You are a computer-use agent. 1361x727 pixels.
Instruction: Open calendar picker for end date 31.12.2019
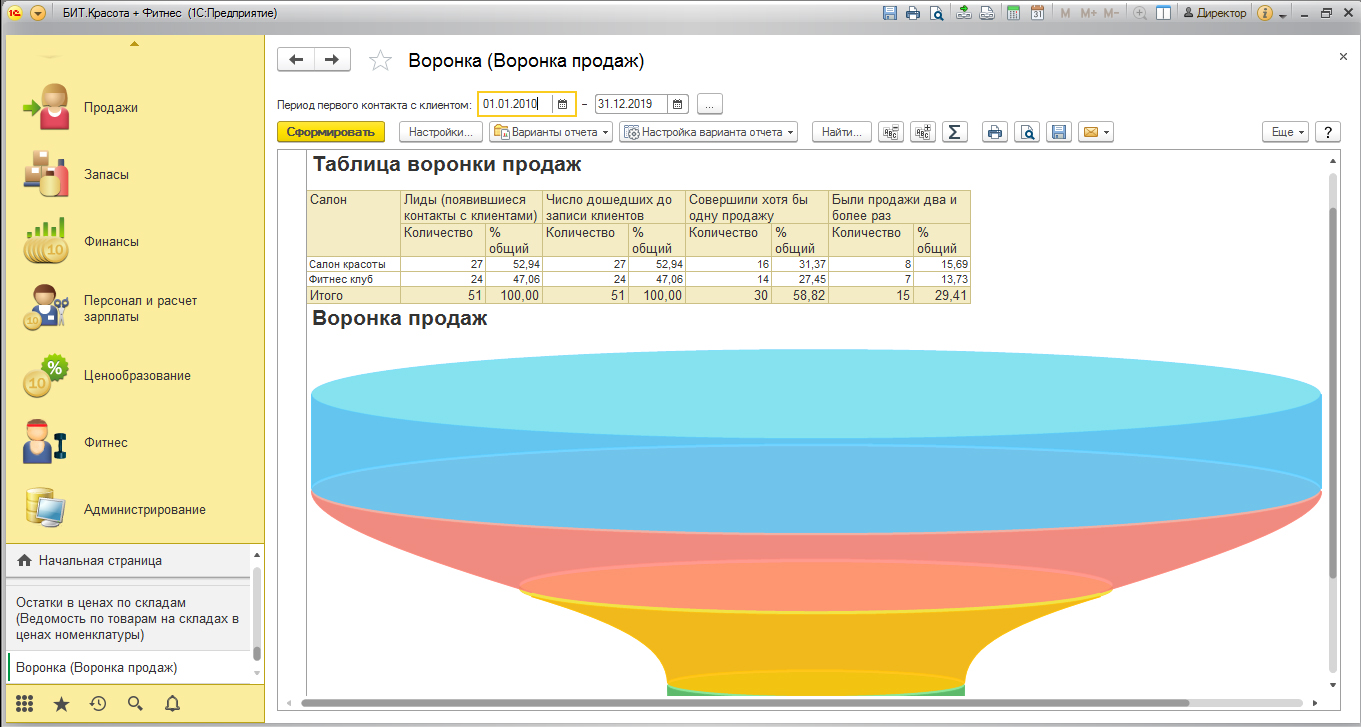pos(678,104)
